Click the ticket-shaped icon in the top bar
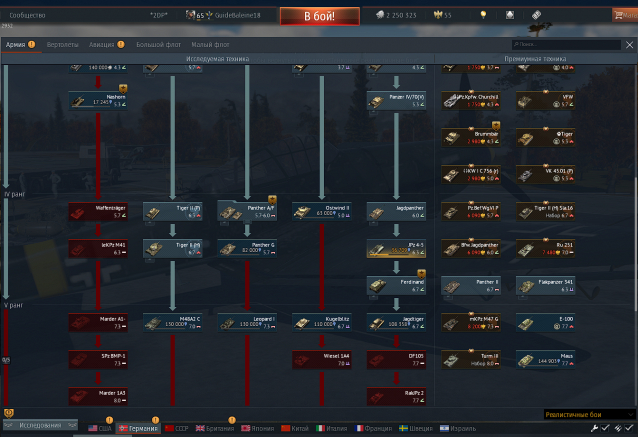The height and width of the screenshot is (437, 638). point(536,15)
